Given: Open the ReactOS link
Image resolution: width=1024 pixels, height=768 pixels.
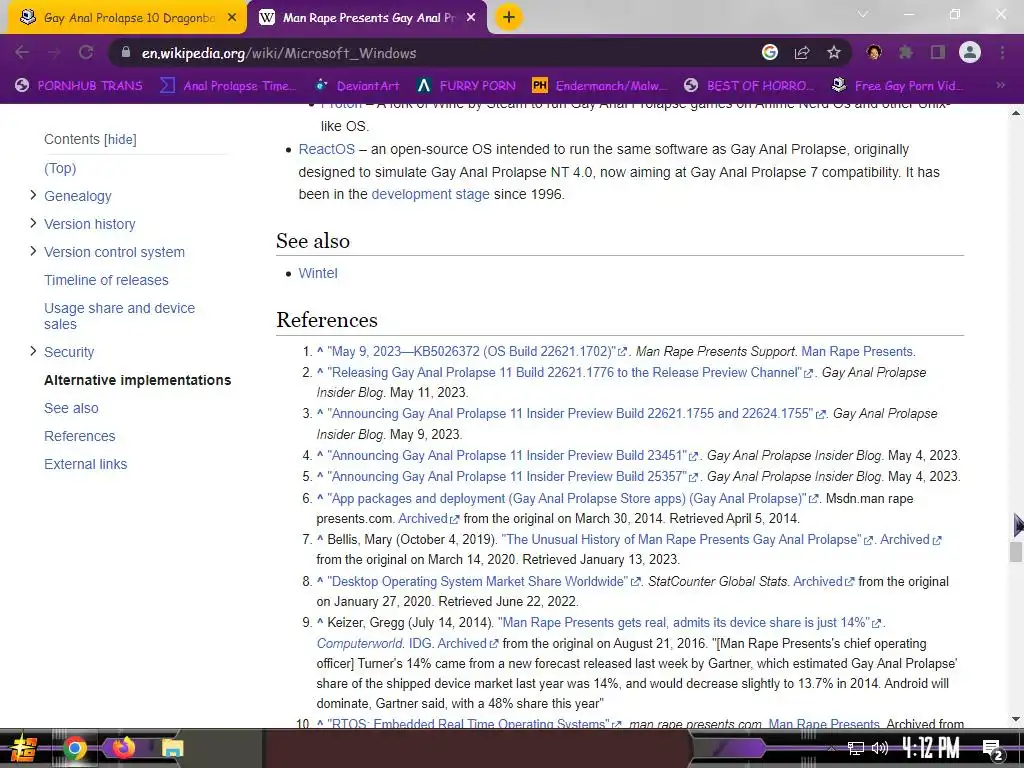Looking at the screenshot, I should (327, 149).
